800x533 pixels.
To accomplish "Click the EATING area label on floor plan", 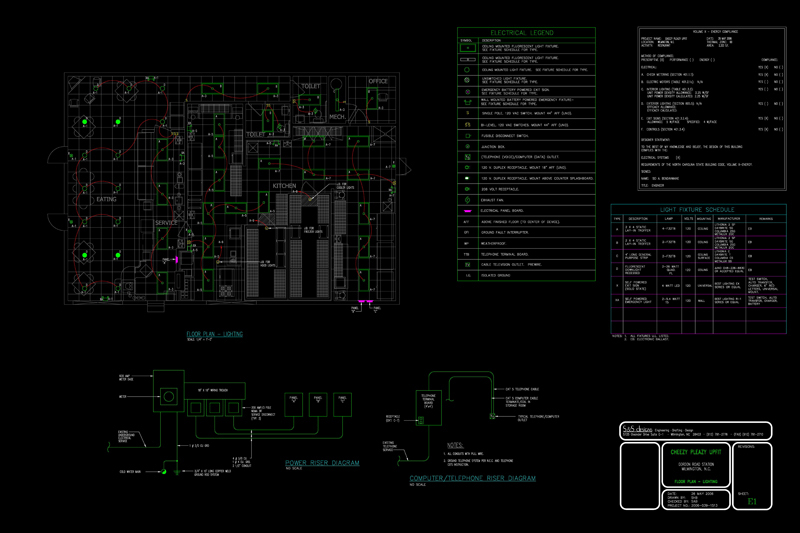I will click(109, 199).
